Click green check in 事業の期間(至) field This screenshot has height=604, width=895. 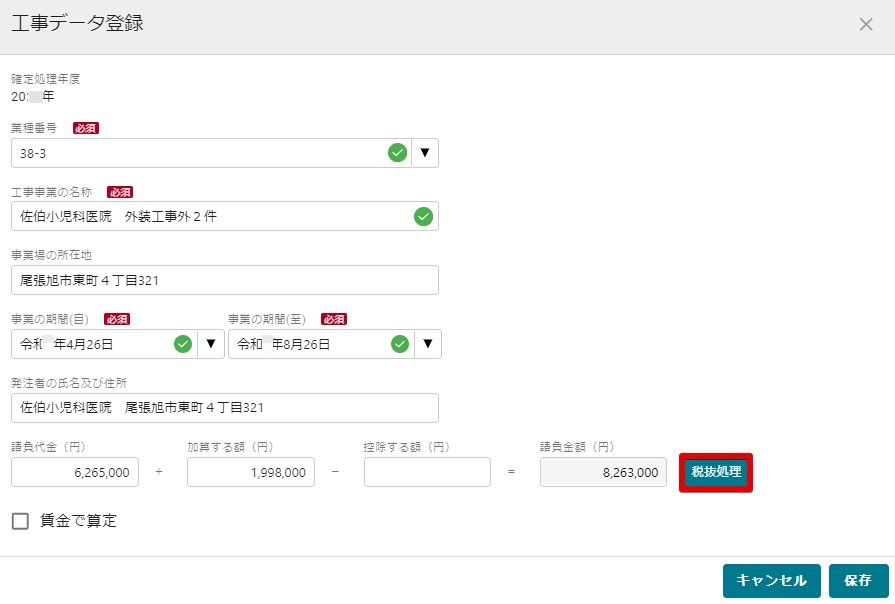pos(400,344)
